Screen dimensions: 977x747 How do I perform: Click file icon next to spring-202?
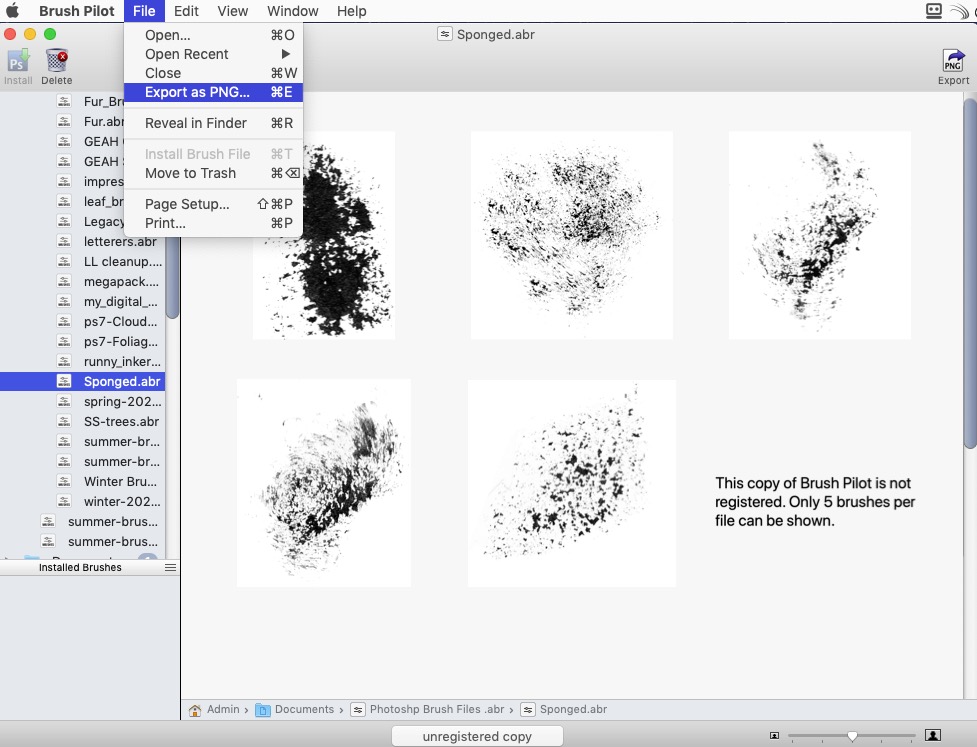click(64, 401)
